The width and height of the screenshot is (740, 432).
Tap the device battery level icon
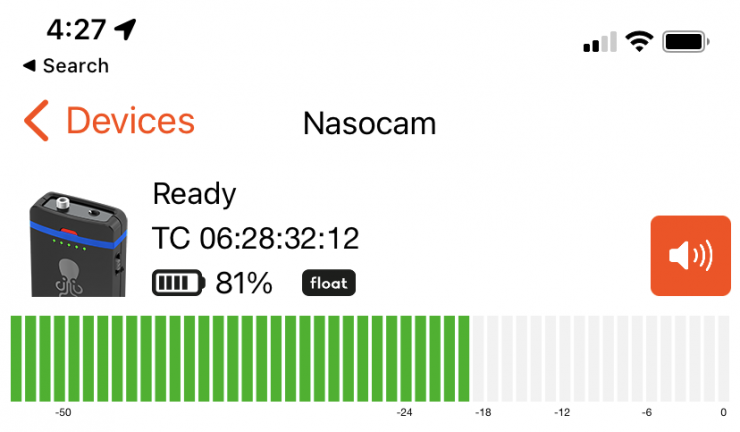[178, 284]
